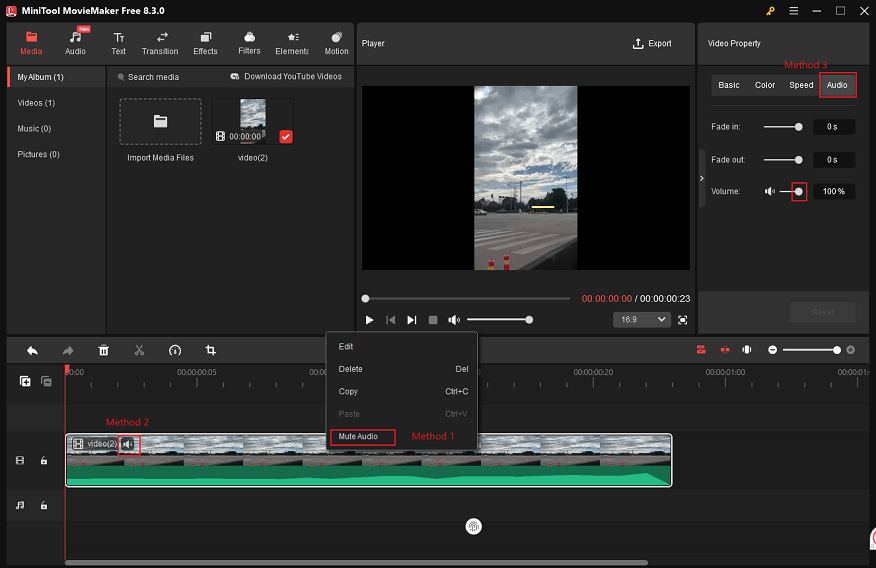Click the Undo arrow in timeline toolbar
Viewport: 876px width, 568px height.
[x=32, y=351]
